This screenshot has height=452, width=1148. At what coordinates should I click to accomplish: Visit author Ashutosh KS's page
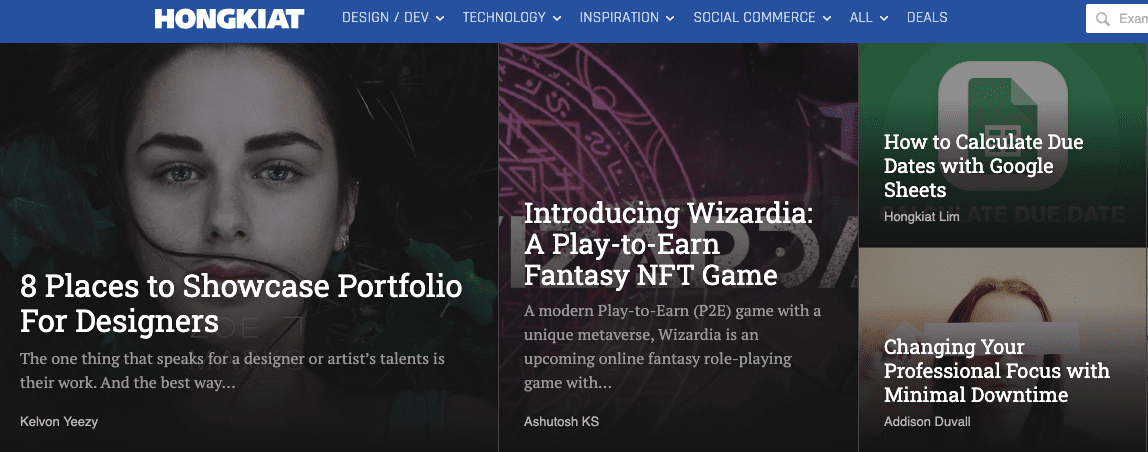tap(561, 422)
